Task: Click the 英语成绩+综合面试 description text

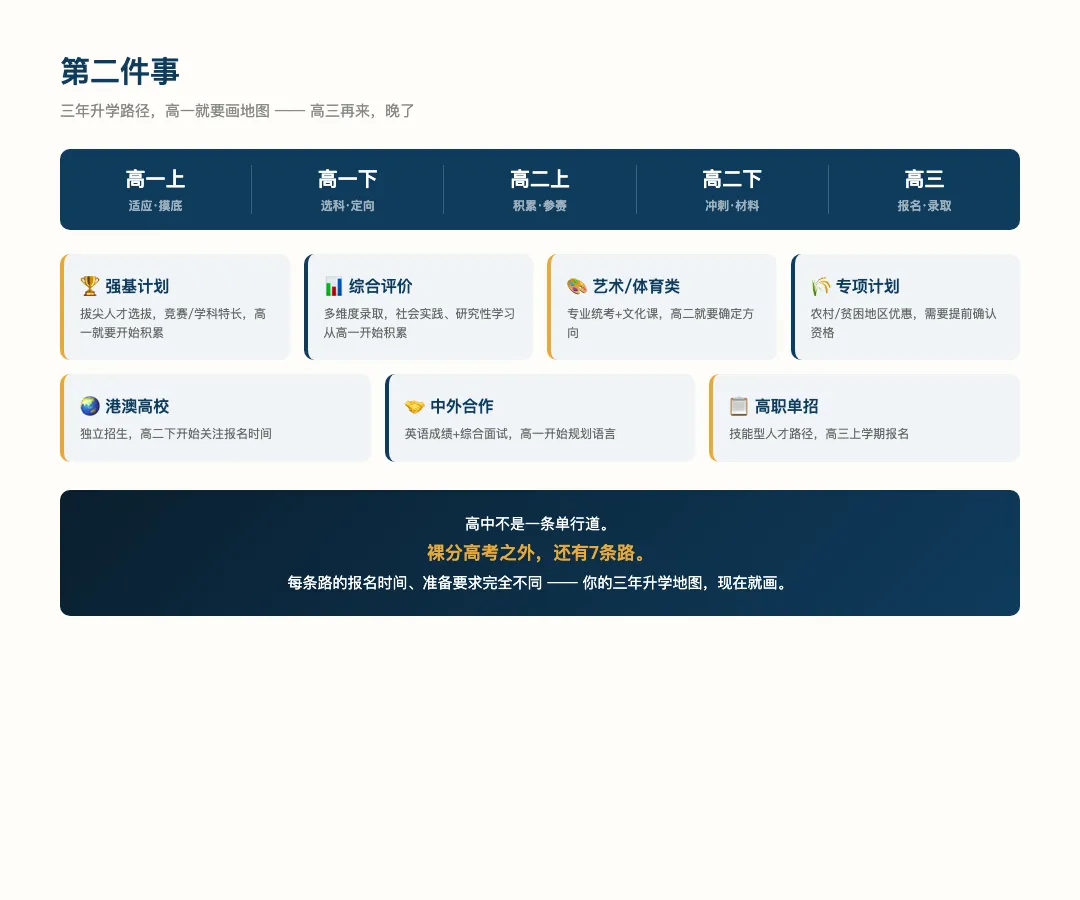Action: 510,433
